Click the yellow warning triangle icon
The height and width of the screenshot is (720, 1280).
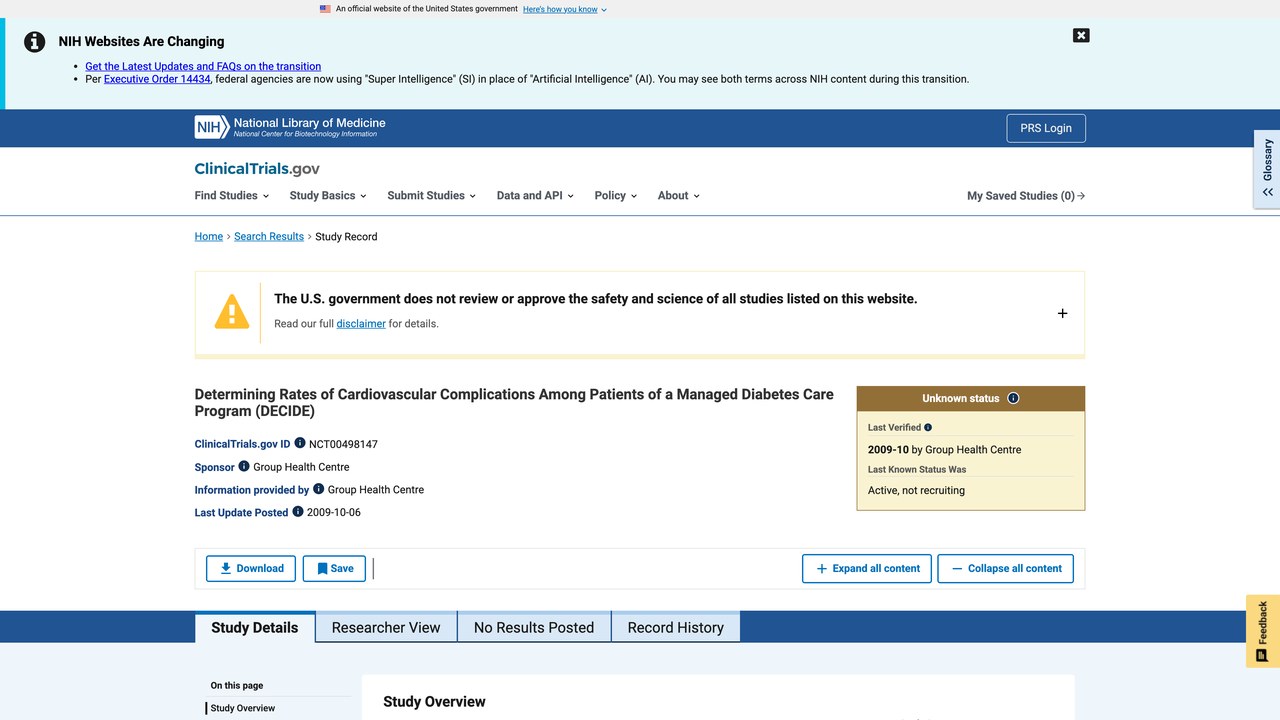click(232, 312)
